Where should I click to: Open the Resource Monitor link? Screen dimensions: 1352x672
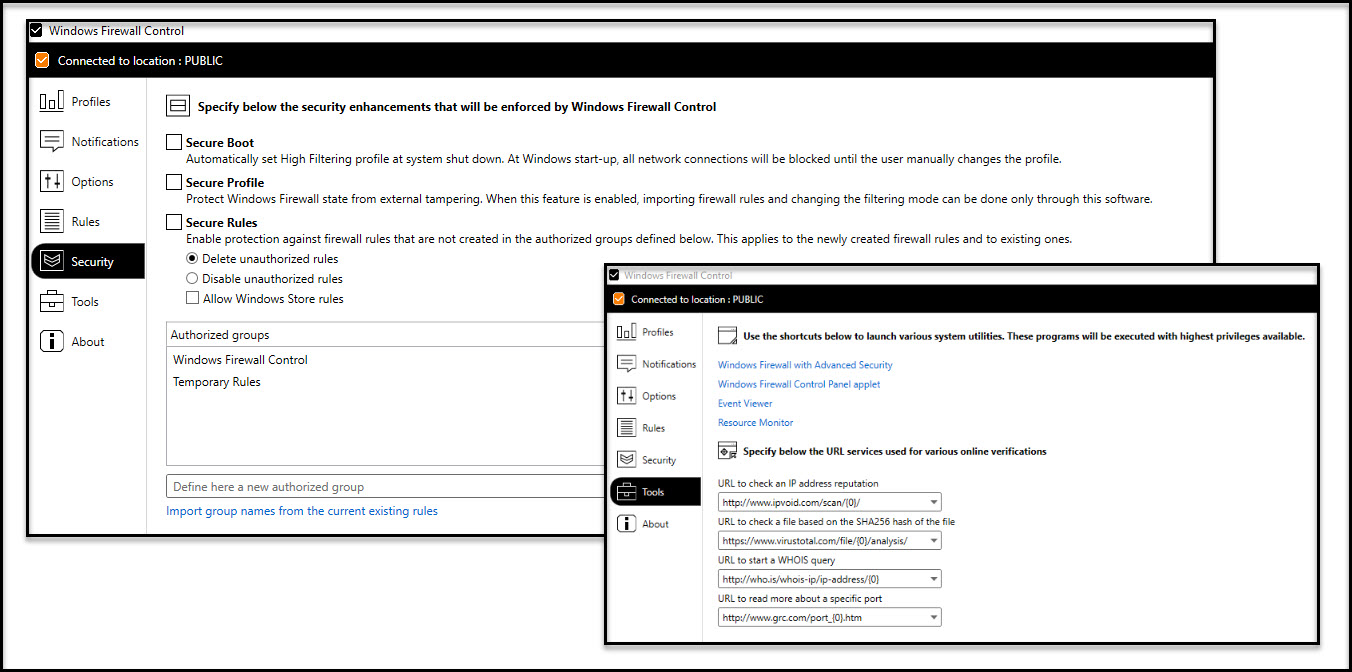[755, 422]
